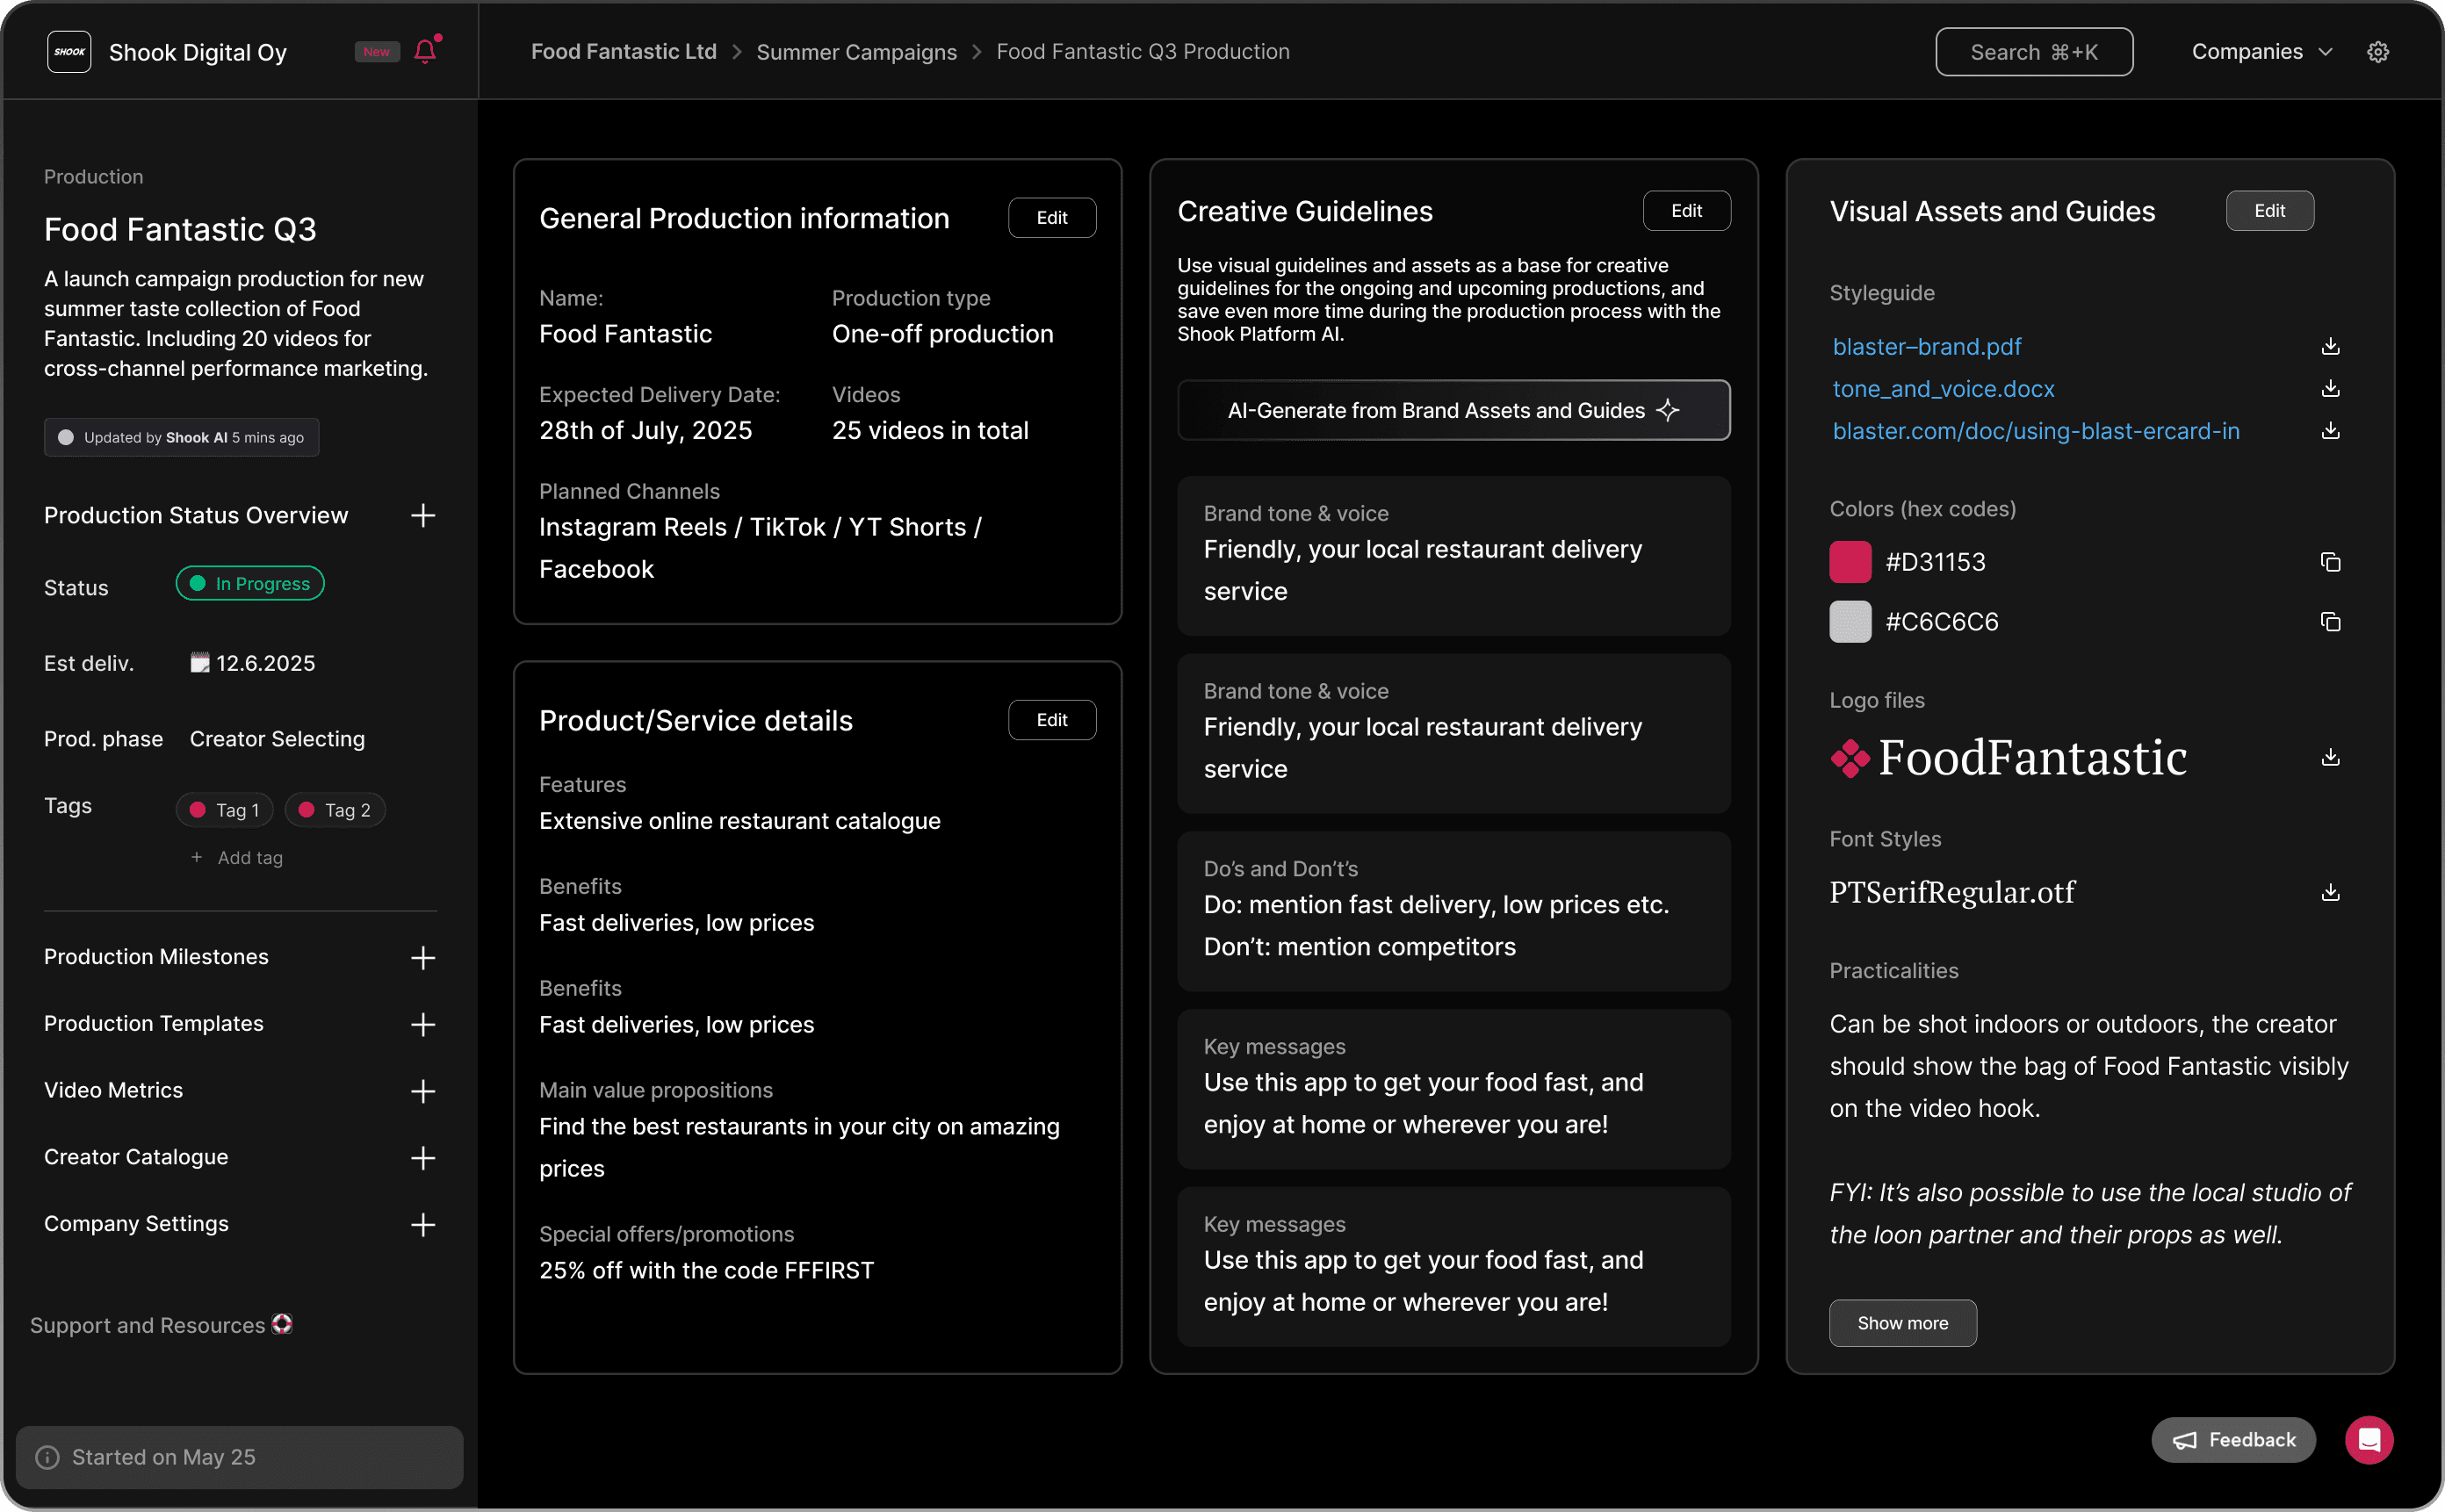
Task: Click the Search input field
Action: click(2033, 52)
